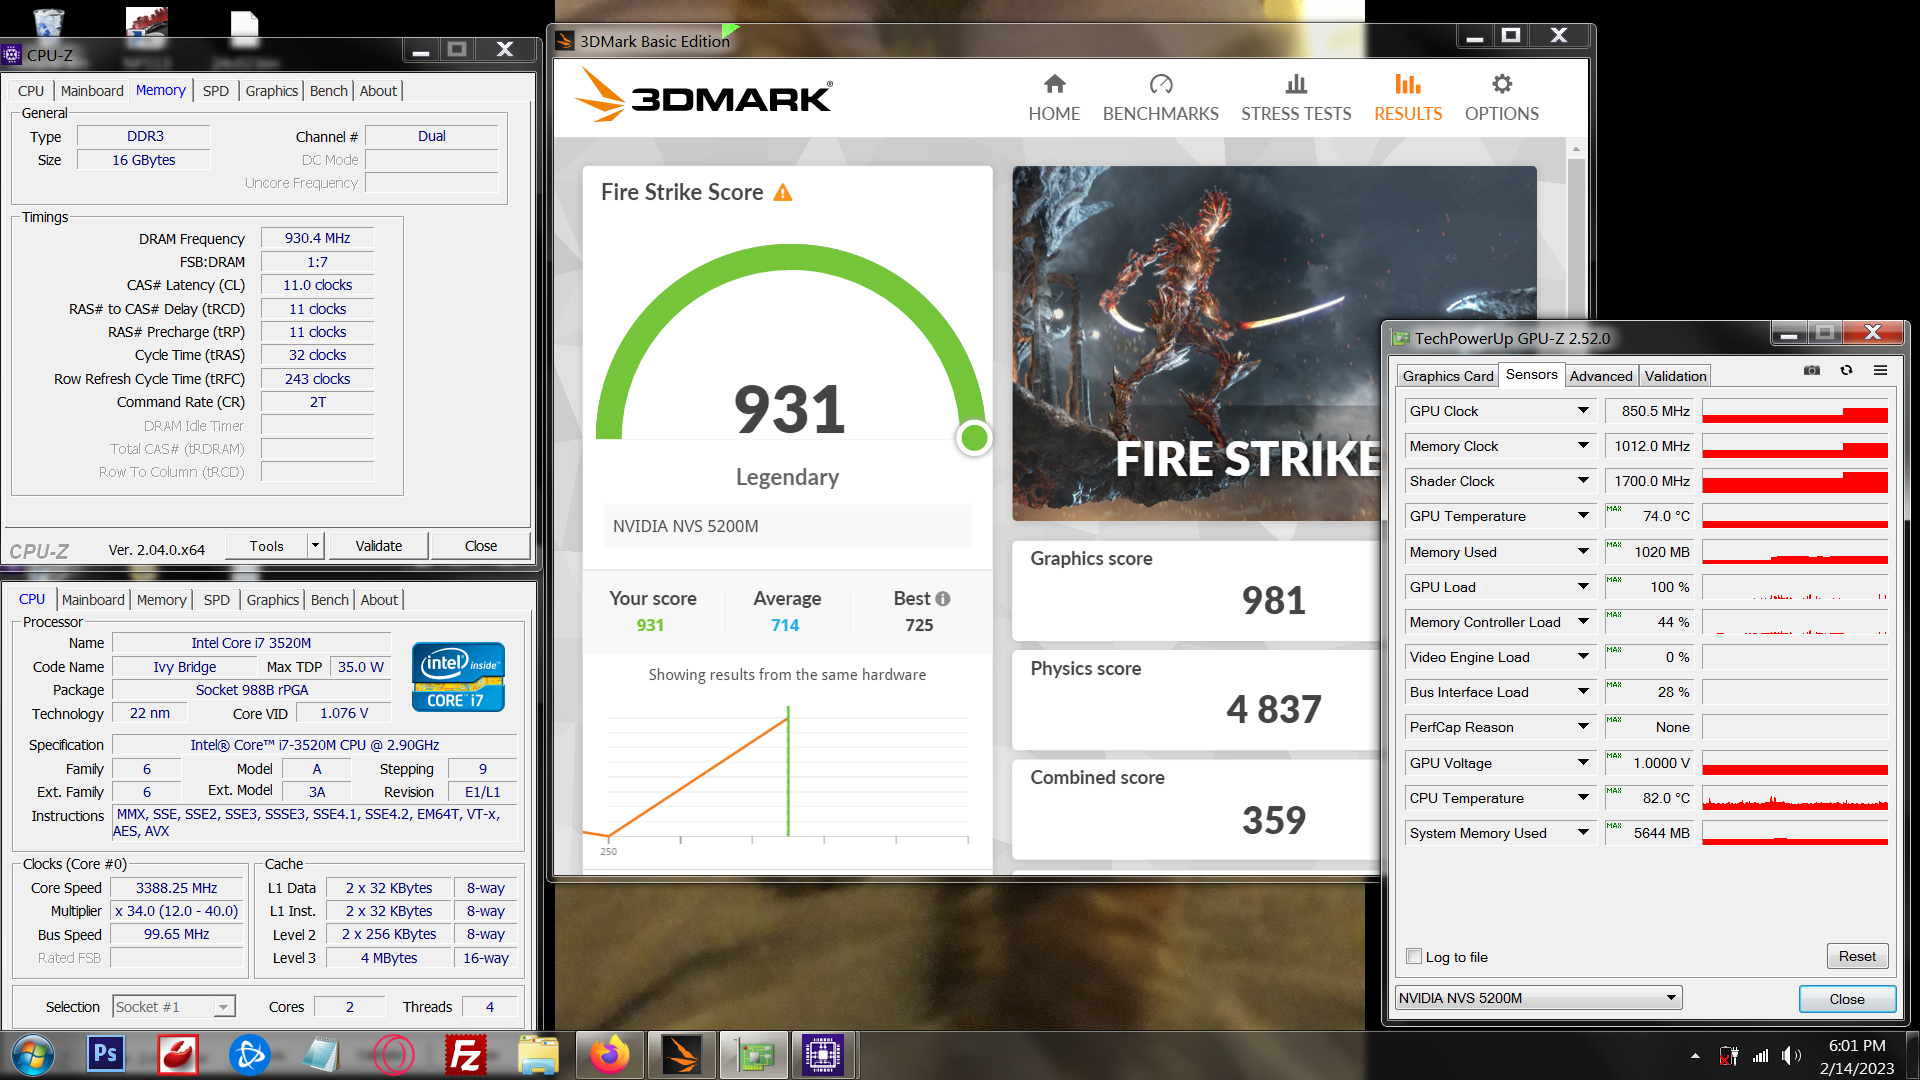Expand the System Memory Used sensor dropdown
Viewport: 1920px width, 1080px height.
[1583, 833]
